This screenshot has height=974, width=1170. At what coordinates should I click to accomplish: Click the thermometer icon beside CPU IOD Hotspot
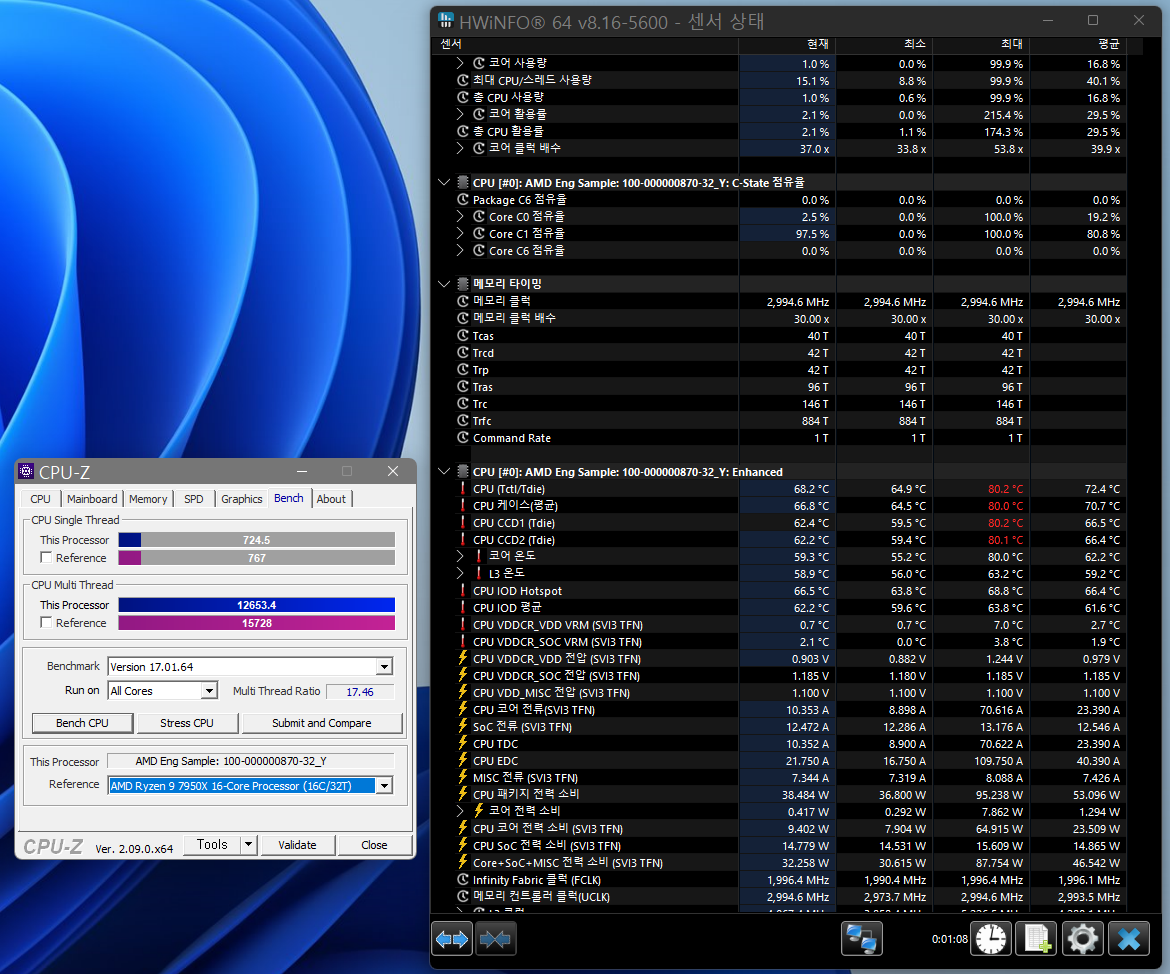463,591
